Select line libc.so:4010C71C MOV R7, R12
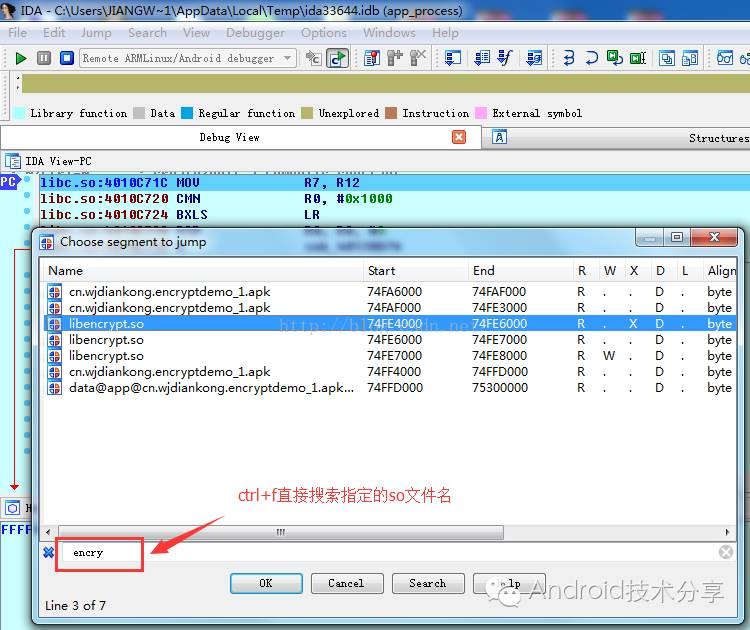 [395, 183]
